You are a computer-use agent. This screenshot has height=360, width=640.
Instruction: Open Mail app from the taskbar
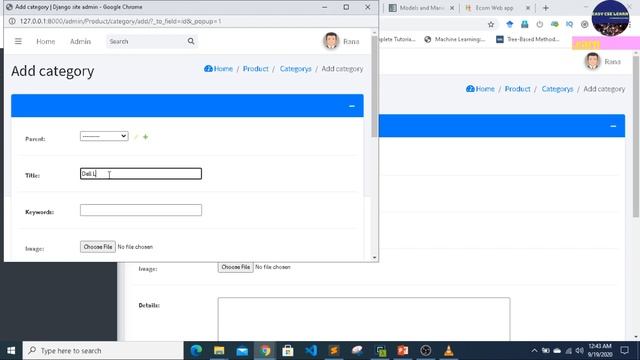click(242, 351)
